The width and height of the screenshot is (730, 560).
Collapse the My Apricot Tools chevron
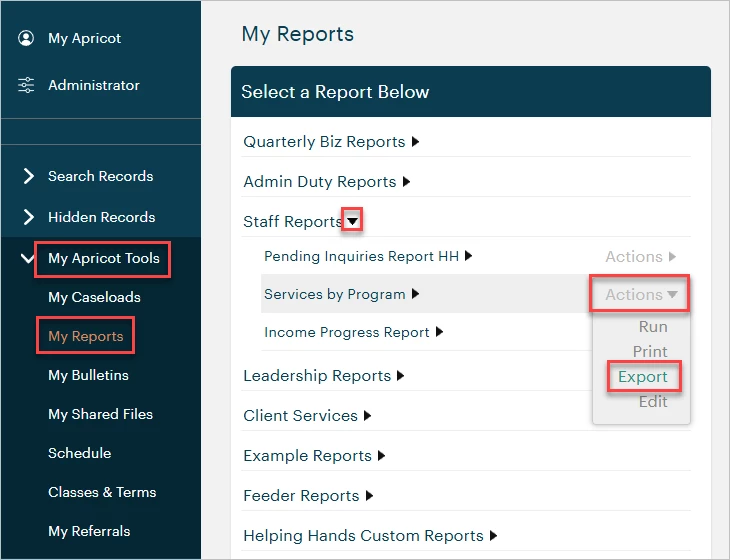[x=27, y=258]
